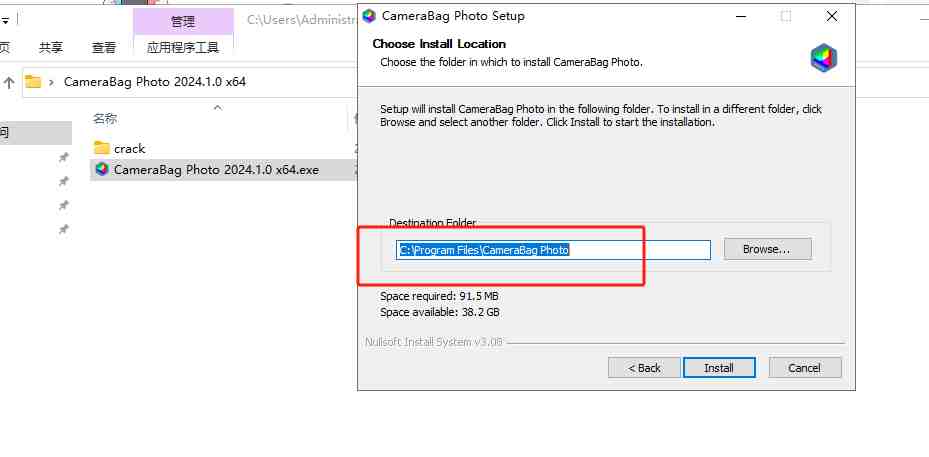Cancel the CameraBag Photo setup

804,368
